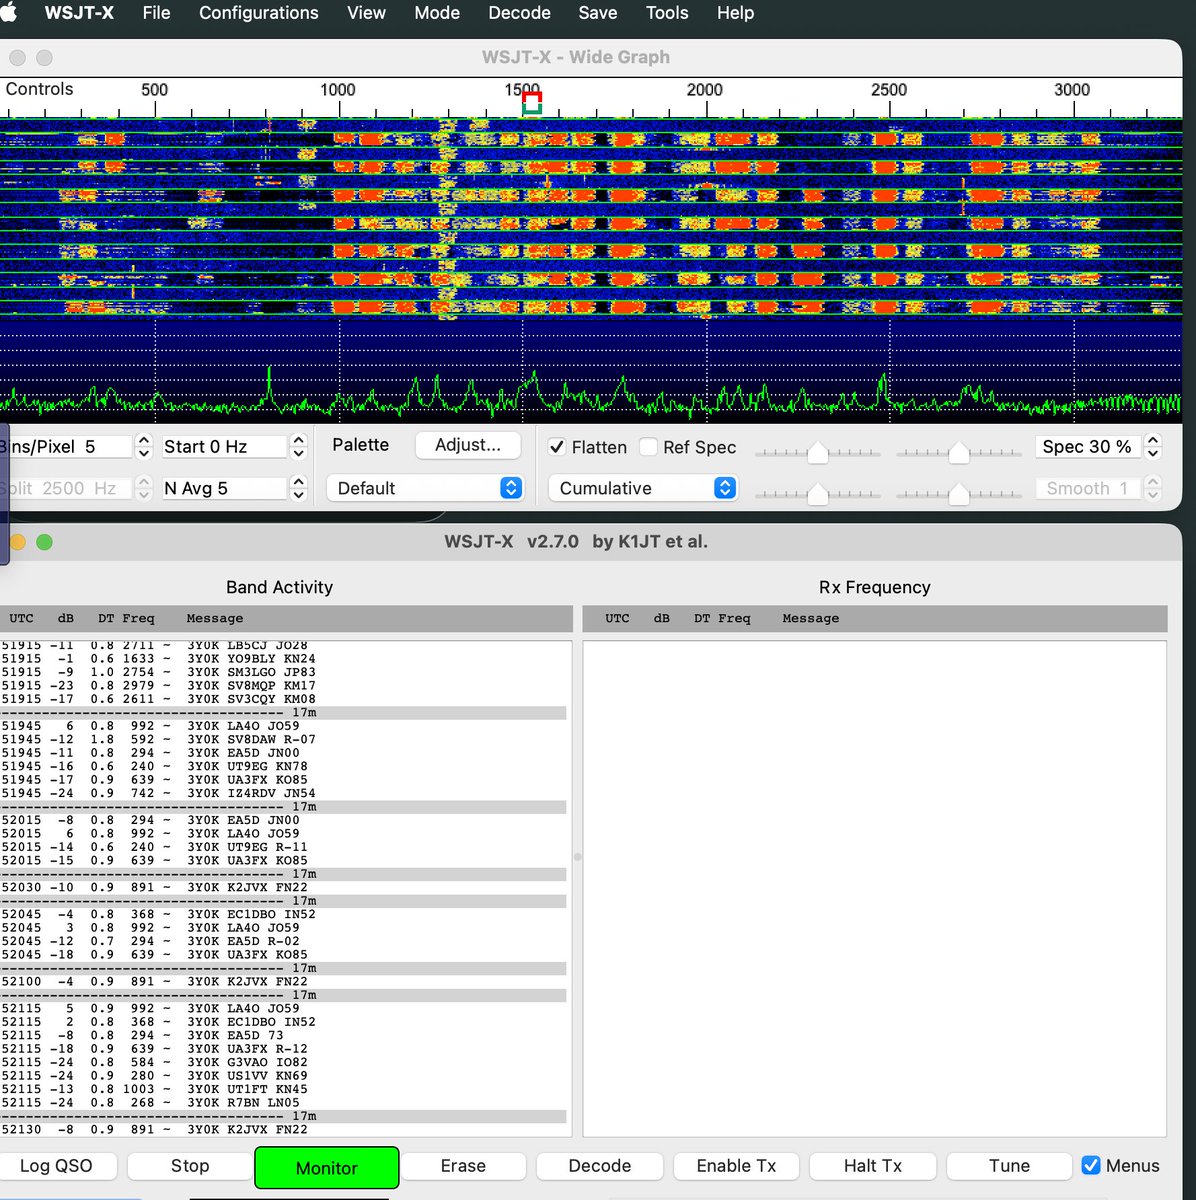The width and height of the screenshot is (1196, 1200).
Task: Click the Enable Tx button
Action: click(x=736, y=1166)
